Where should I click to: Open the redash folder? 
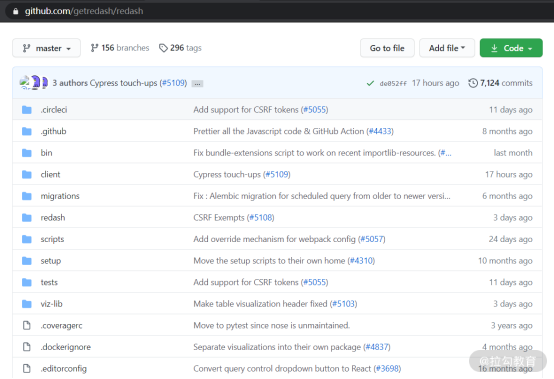(x=53, y=218)
